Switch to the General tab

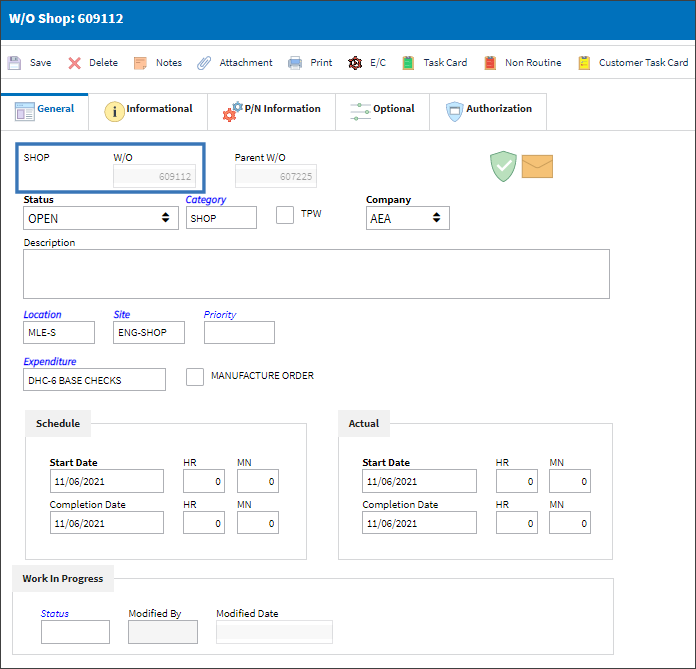(x=45, y=111)
